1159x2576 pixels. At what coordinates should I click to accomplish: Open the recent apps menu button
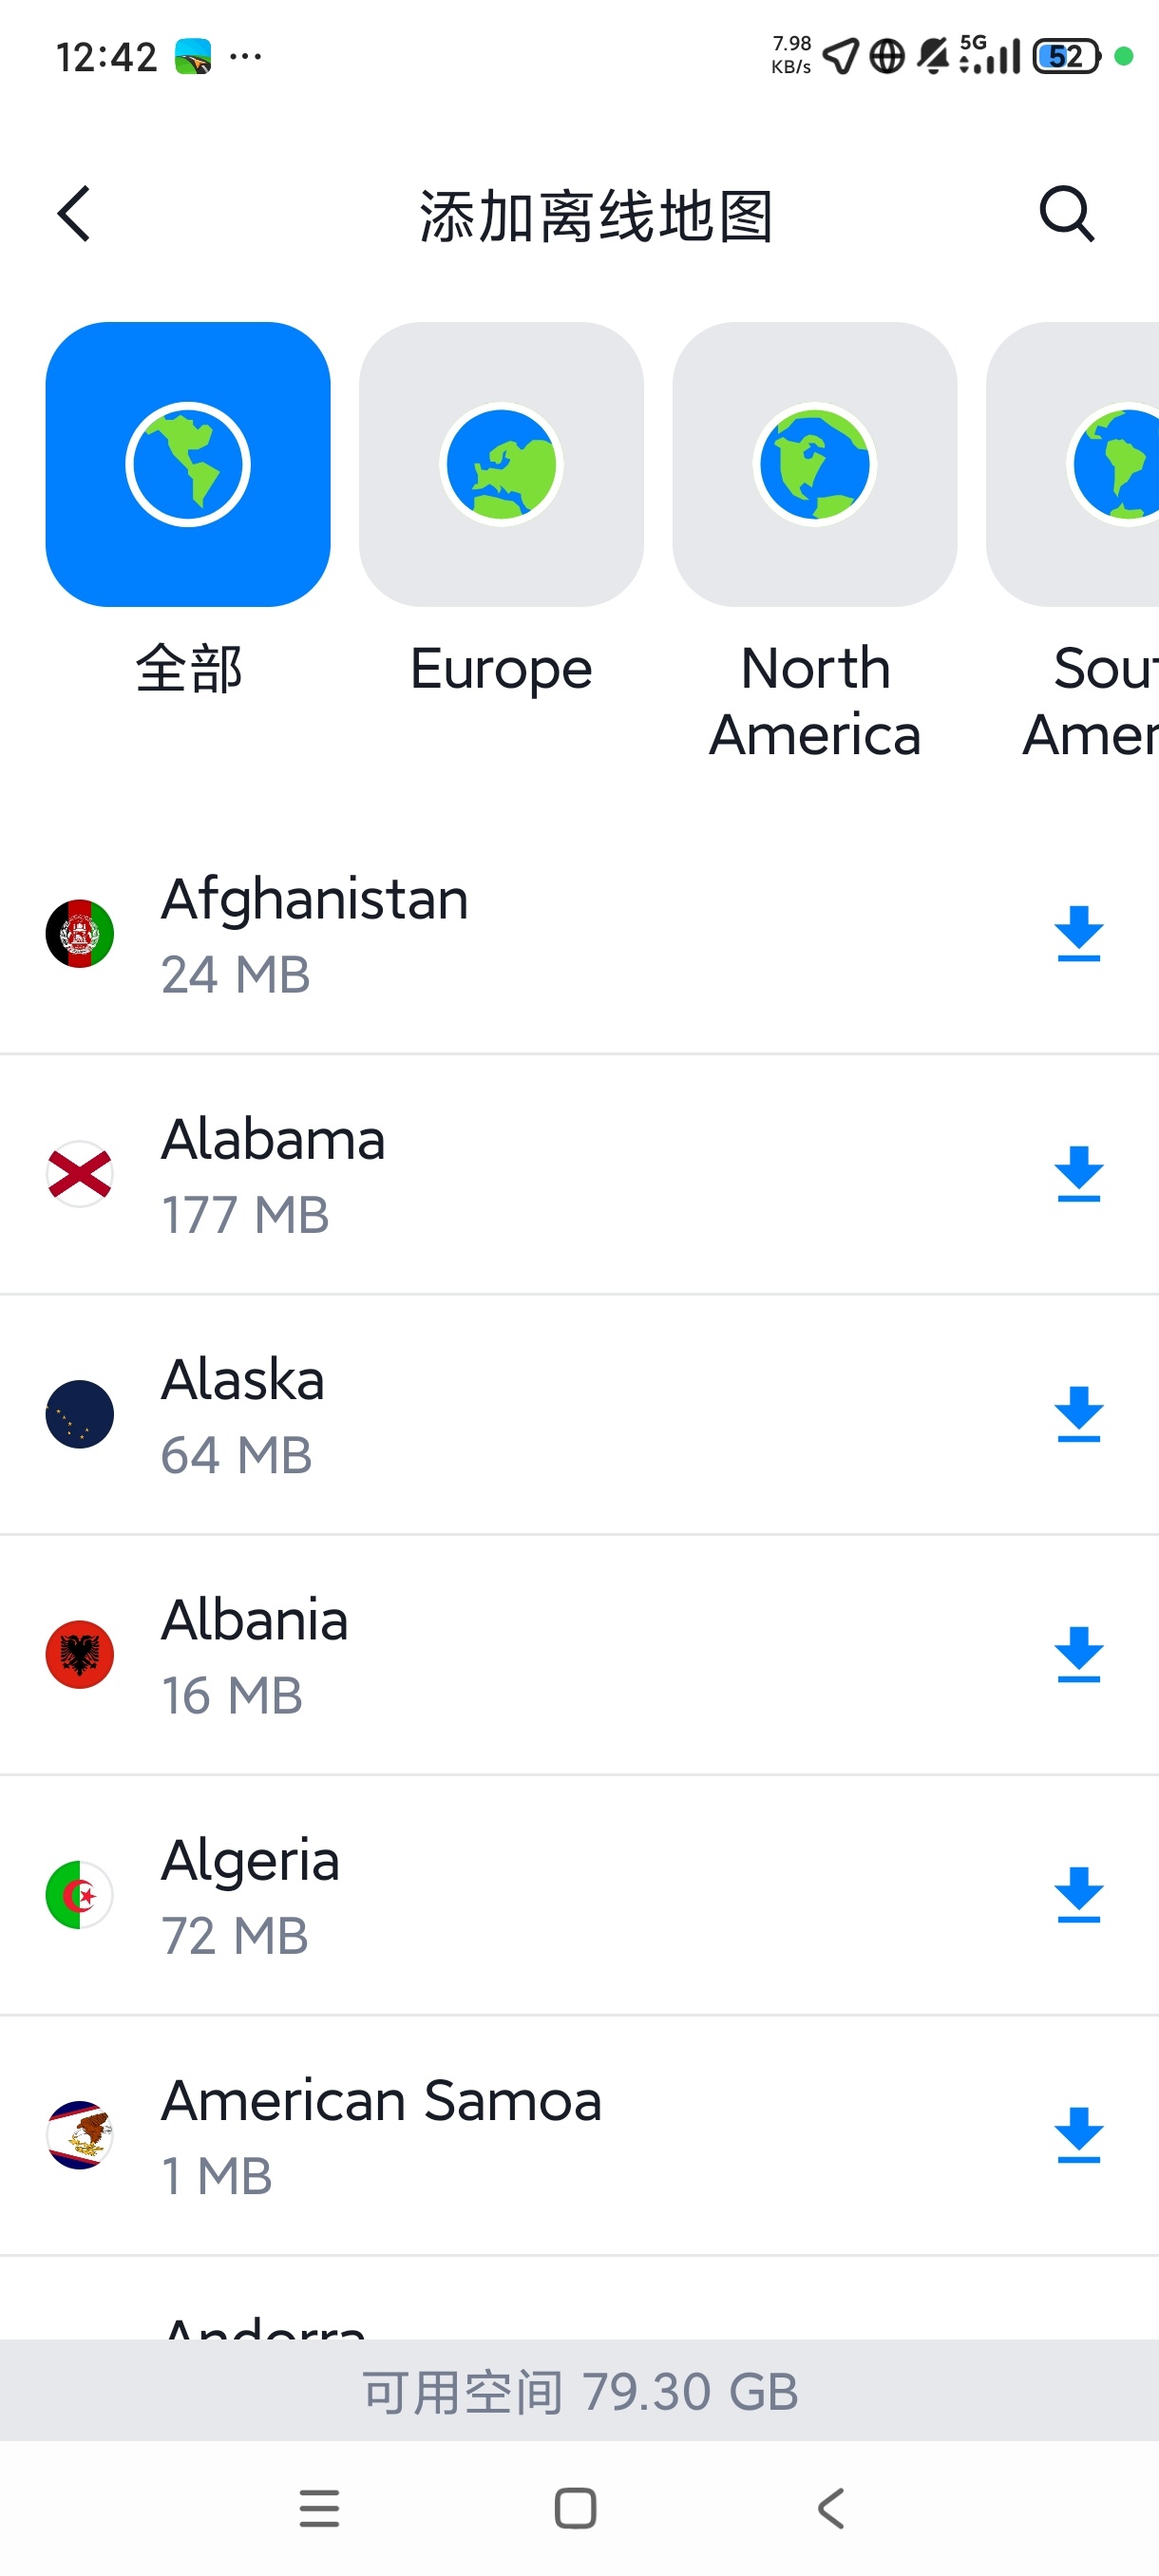(319, 2508)
